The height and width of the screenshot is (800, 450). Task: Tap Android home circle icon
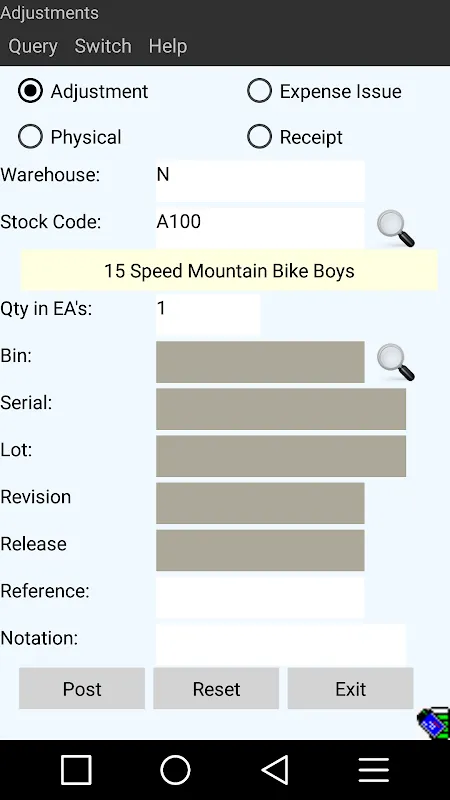(175, 769)
